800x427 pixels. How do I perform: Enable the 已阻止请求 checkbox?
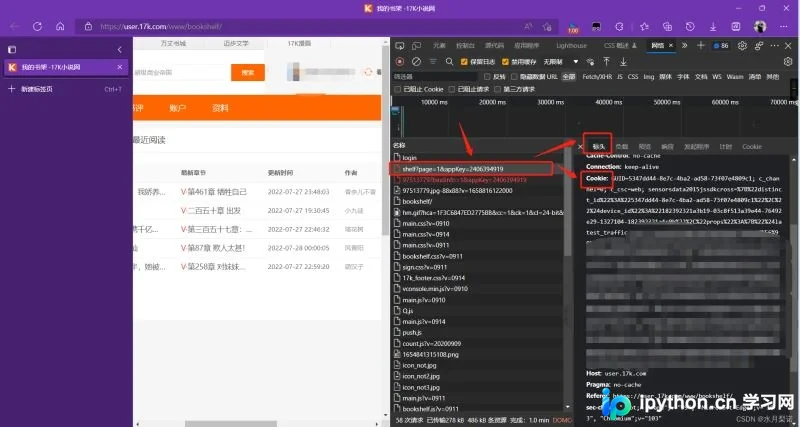coord(452,89)
